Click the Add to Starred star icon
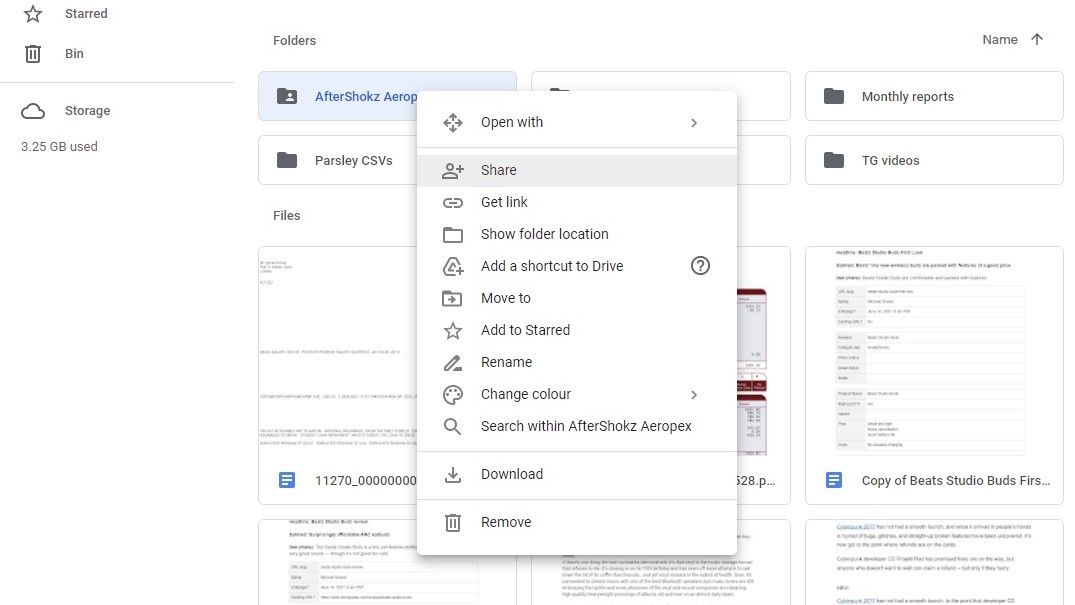 pyautogui.click(x=452, y=330)
